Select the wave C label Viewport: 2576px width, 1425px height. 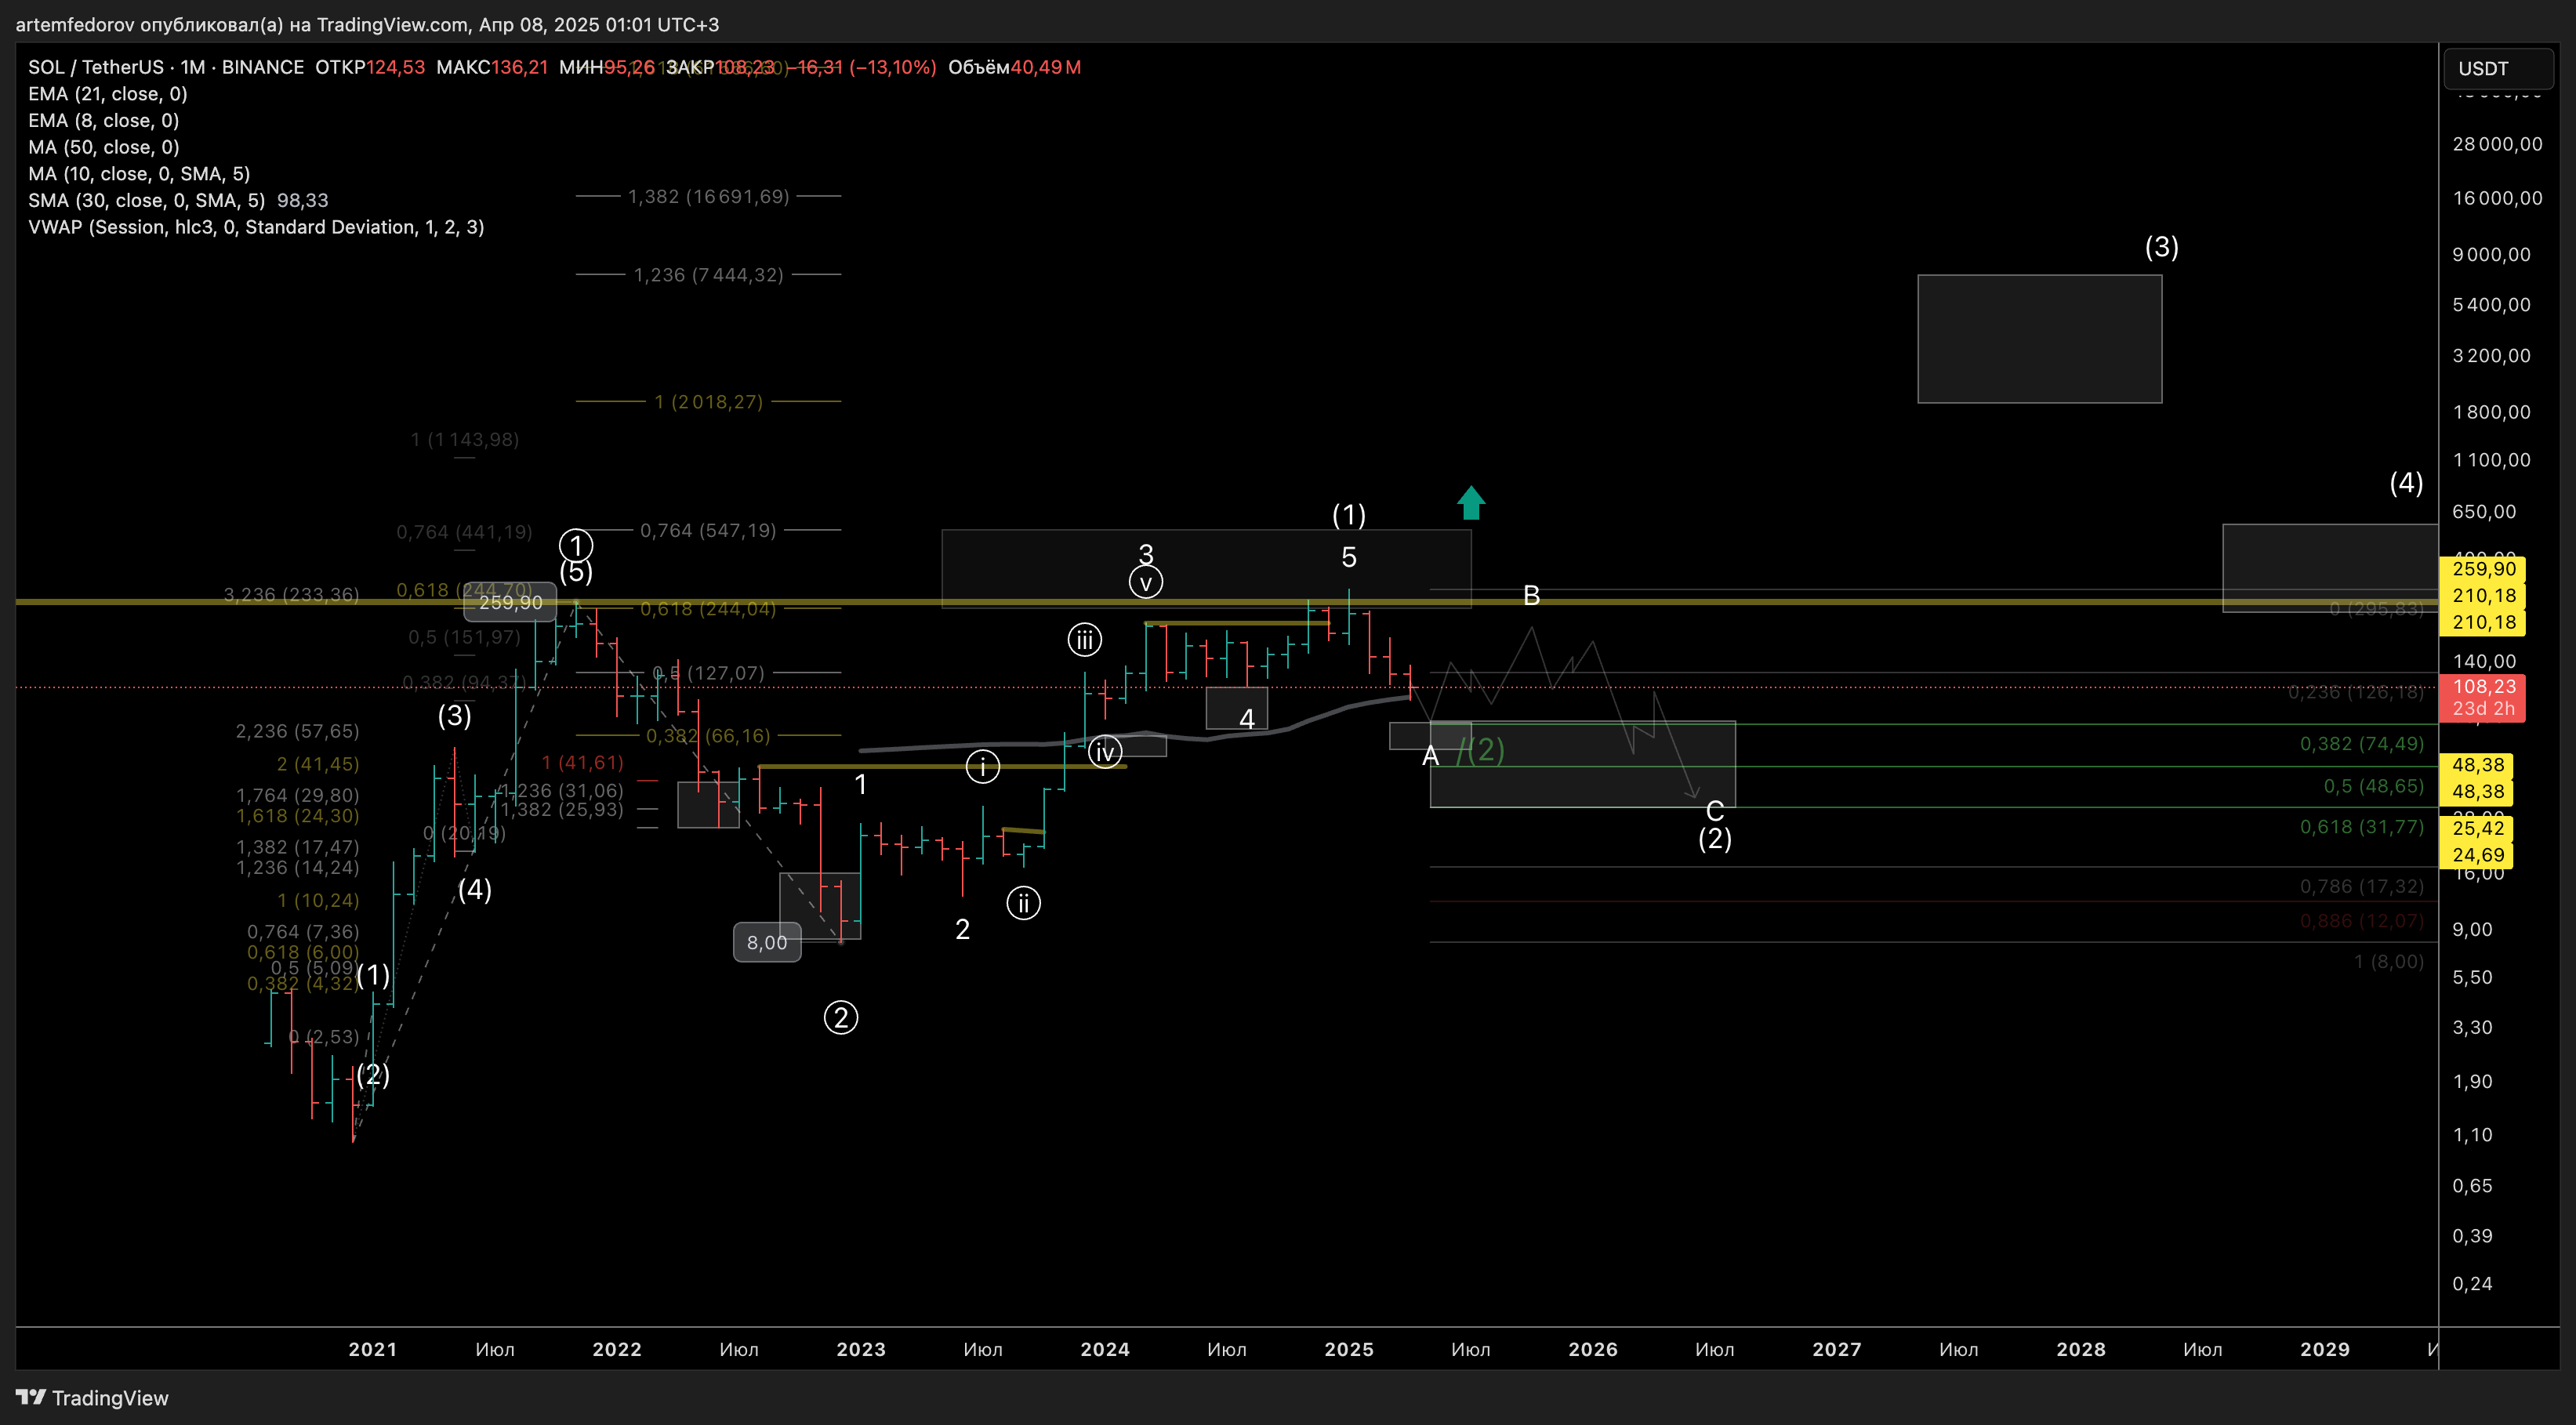1715,811
